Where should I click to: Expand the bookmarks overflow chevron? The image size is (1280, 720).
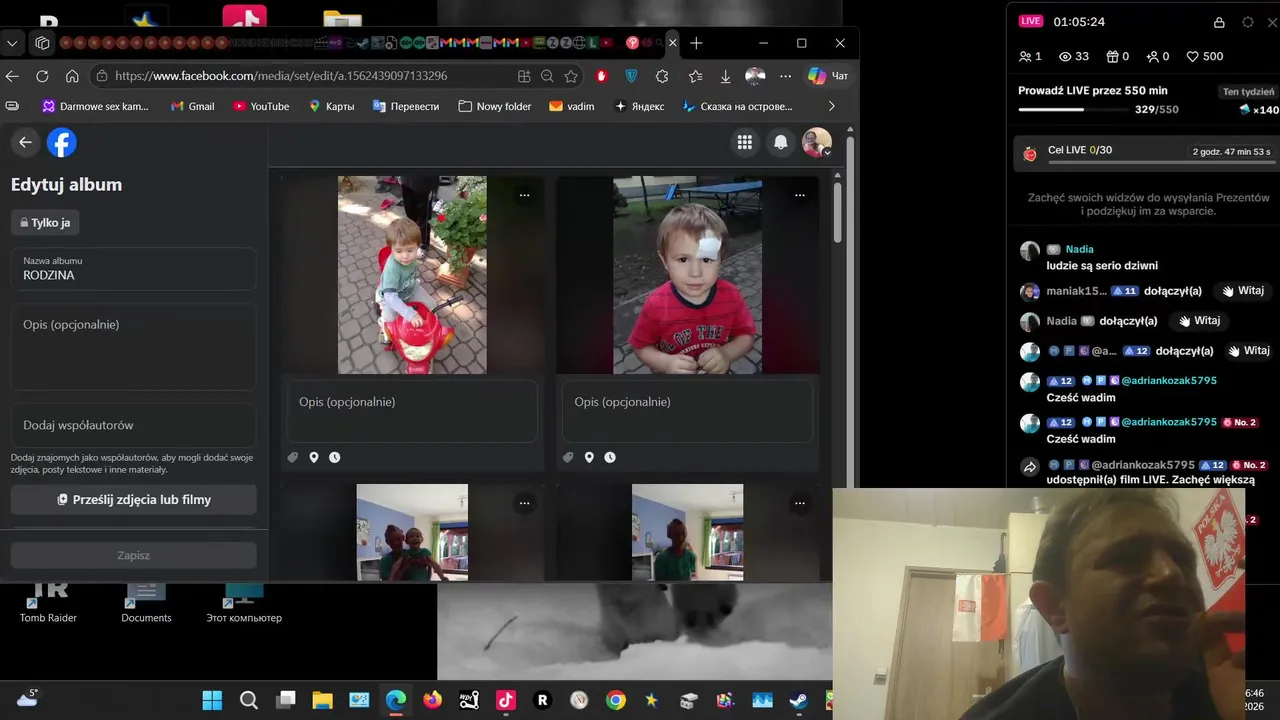coord(831,106)
